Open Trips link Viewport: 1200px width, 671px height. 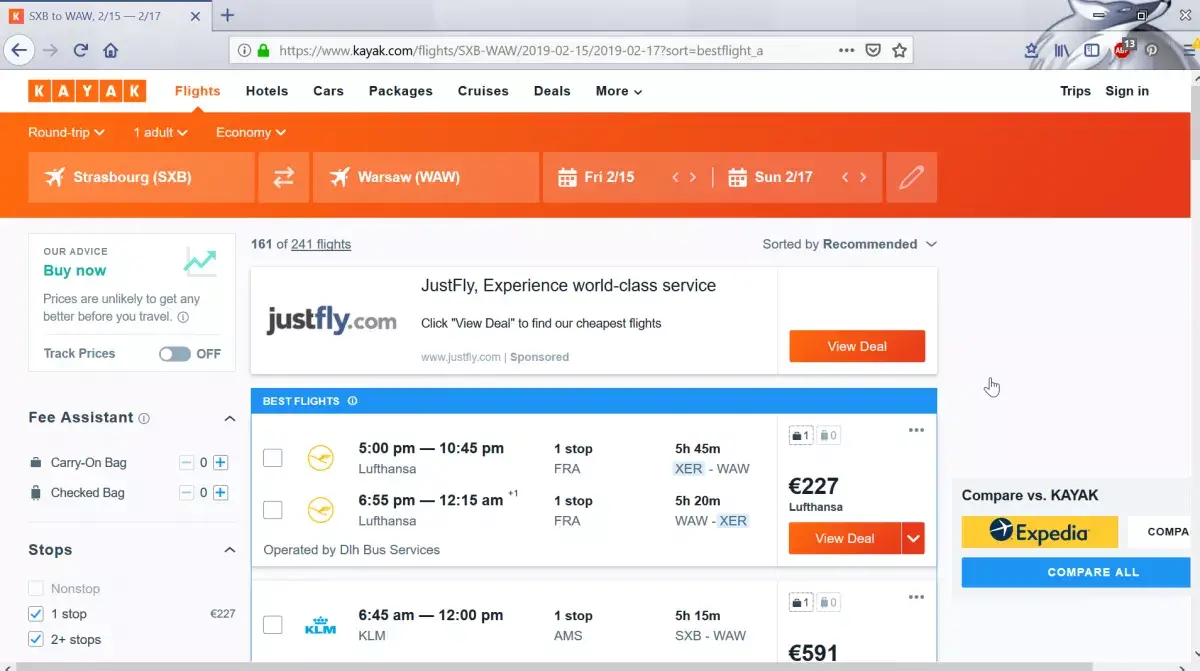click(x=1075, y=91)
